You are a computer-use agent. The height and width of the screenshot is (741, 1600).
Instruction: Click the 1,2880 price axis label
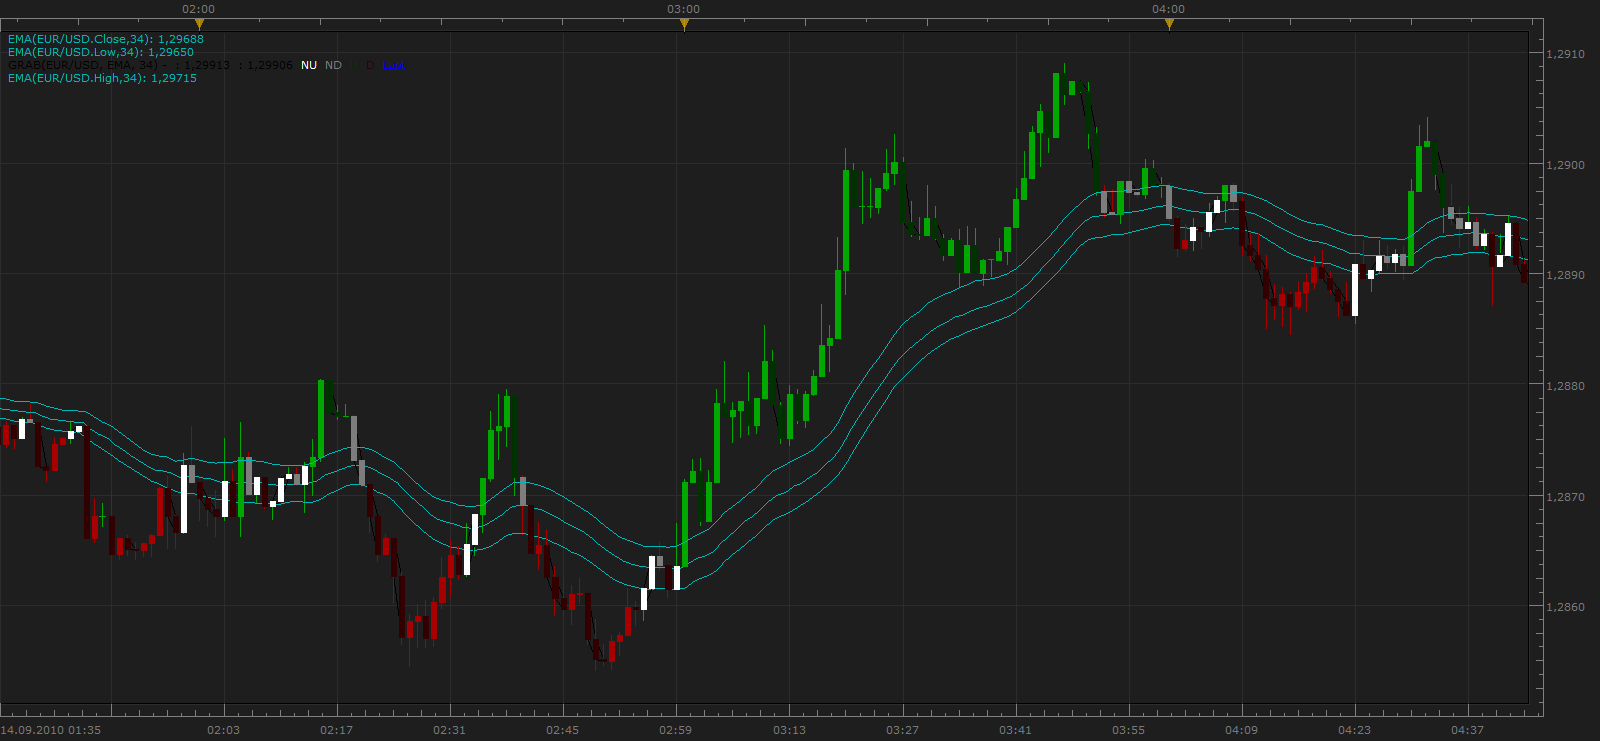tap(1566, 386)
